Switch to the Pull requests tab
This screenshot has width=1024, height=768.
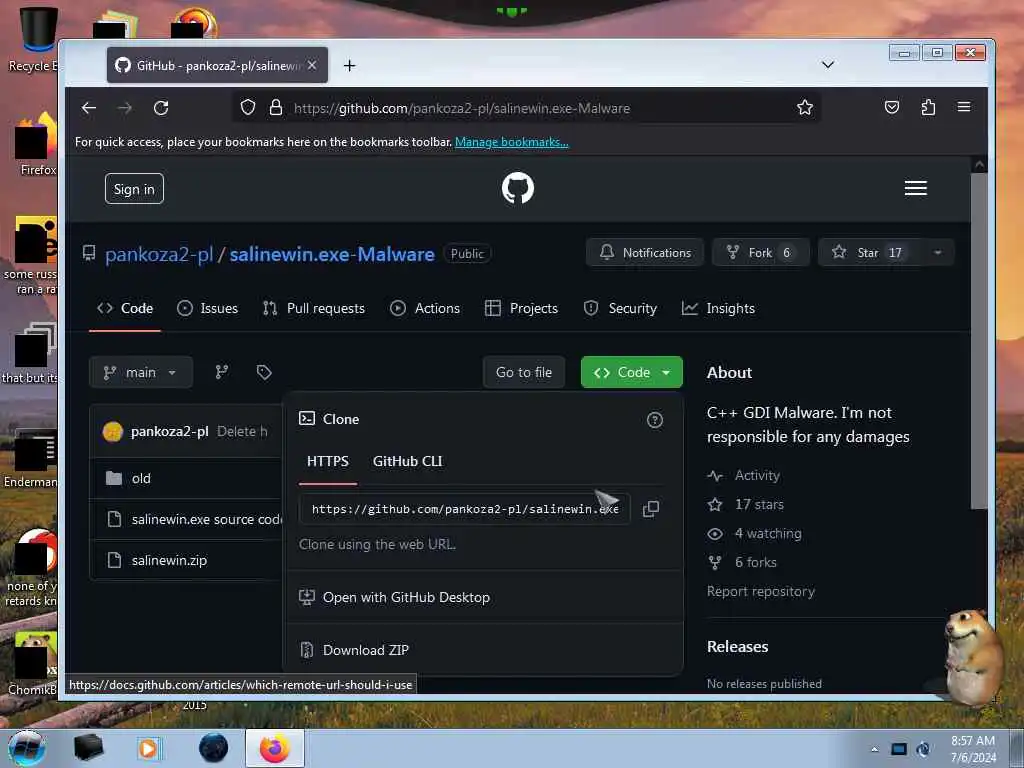pyautogui.click(x=313, y=308)
